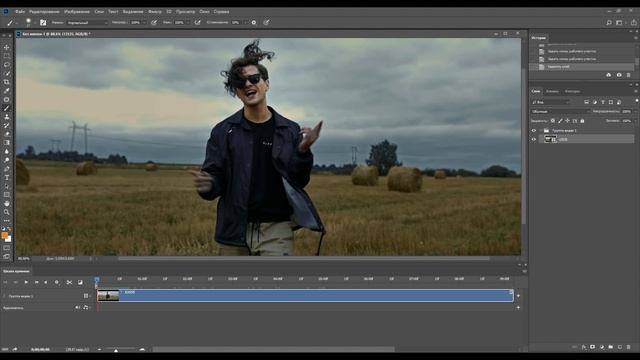This screenshot has width=640, height=360.
Task: Delete layer using Layers panel trash icon
Action: tap(629, 347)
